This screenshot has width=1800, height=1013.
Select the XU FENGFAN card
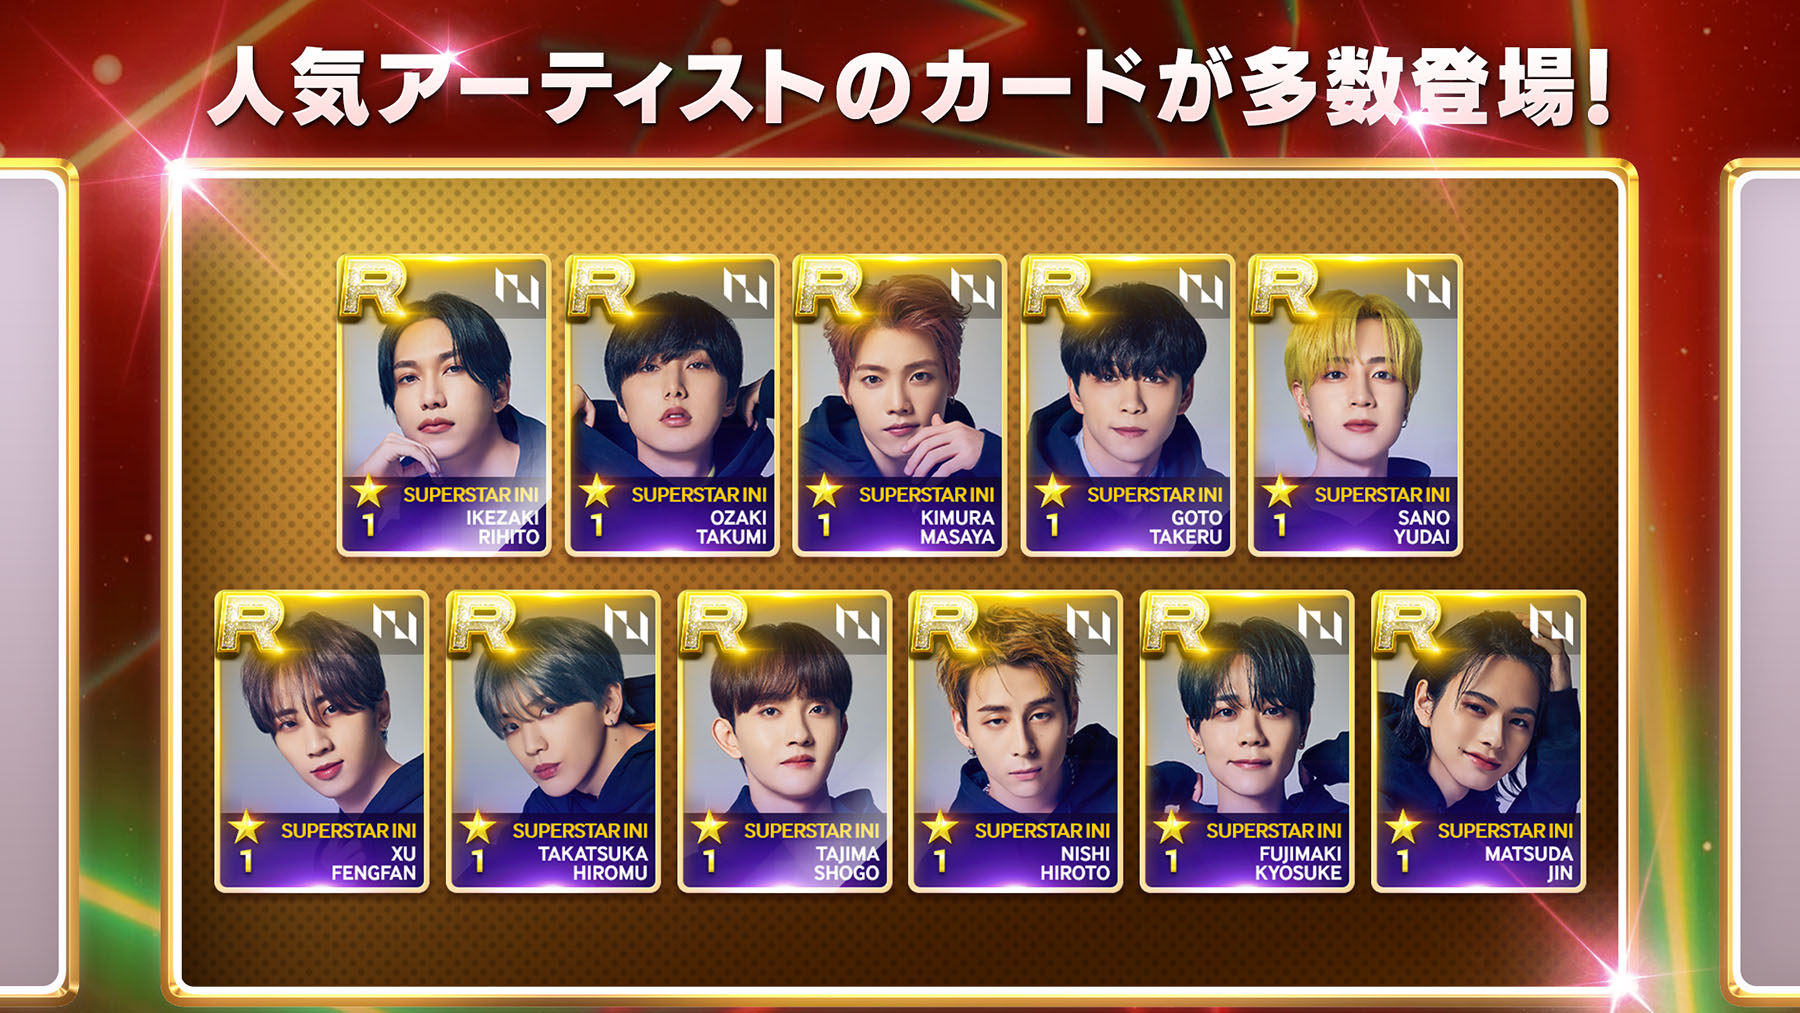click(322, 741)
